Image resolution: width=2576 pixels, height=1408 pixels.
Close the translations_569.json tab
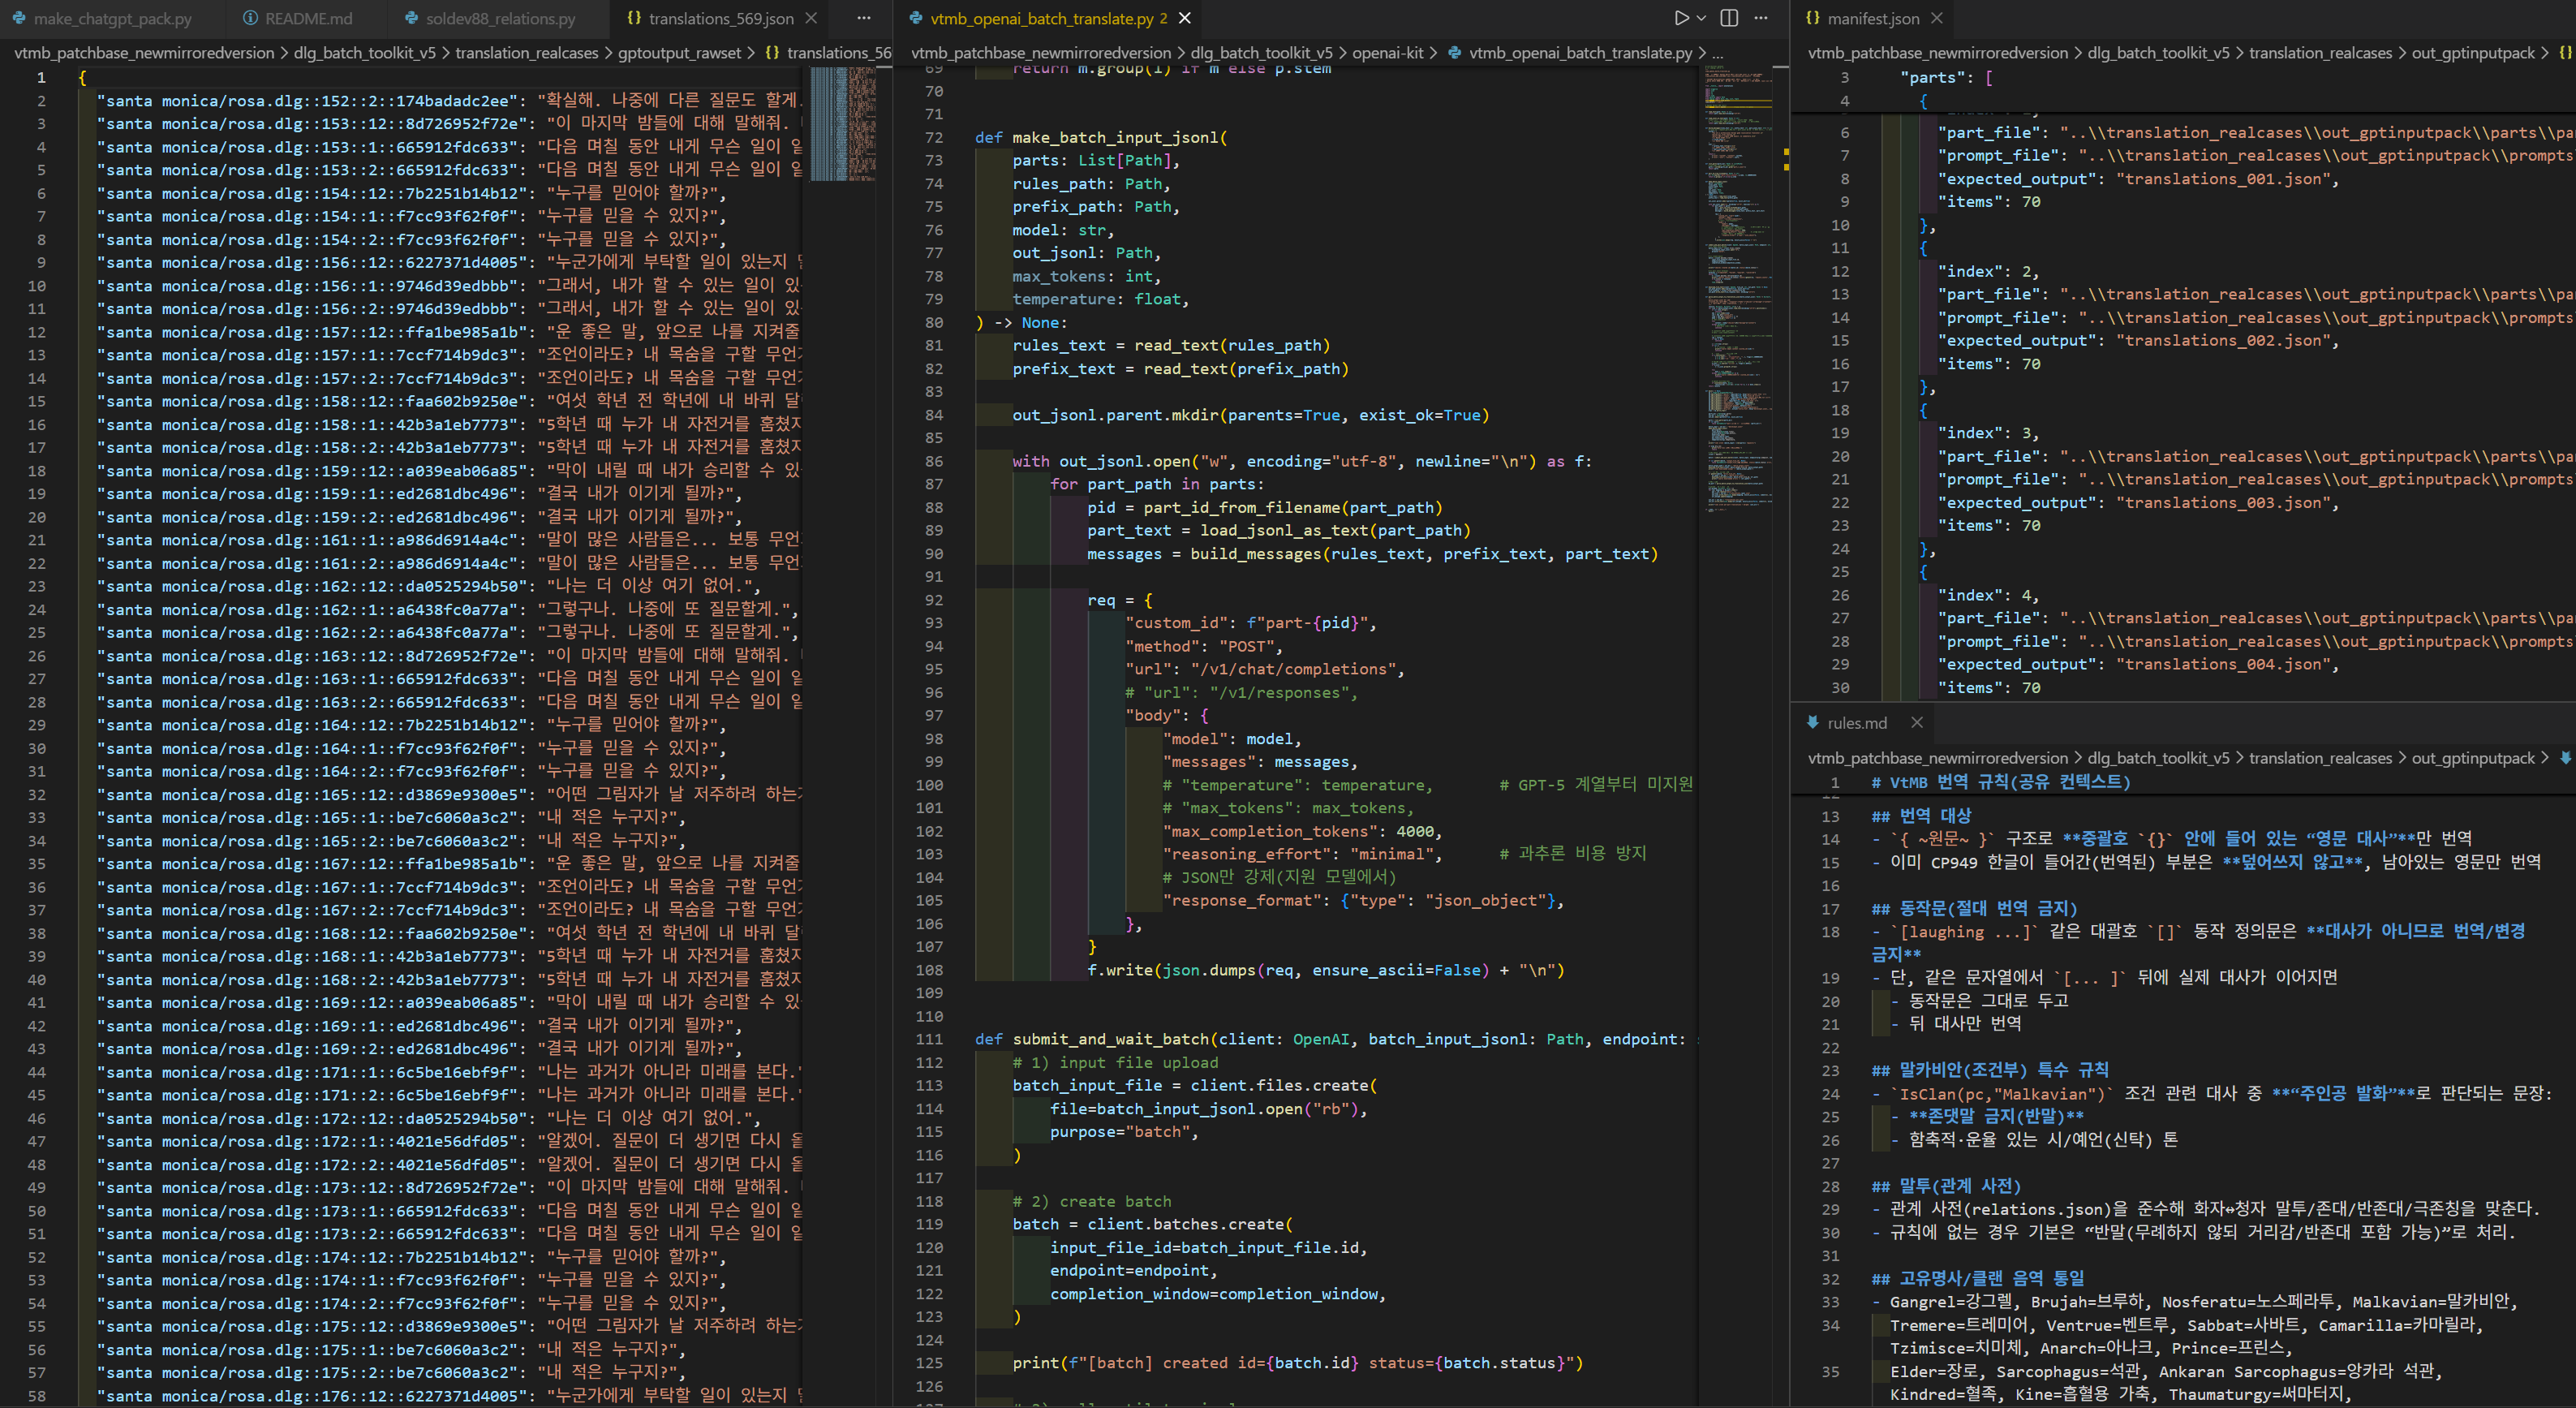811,18
